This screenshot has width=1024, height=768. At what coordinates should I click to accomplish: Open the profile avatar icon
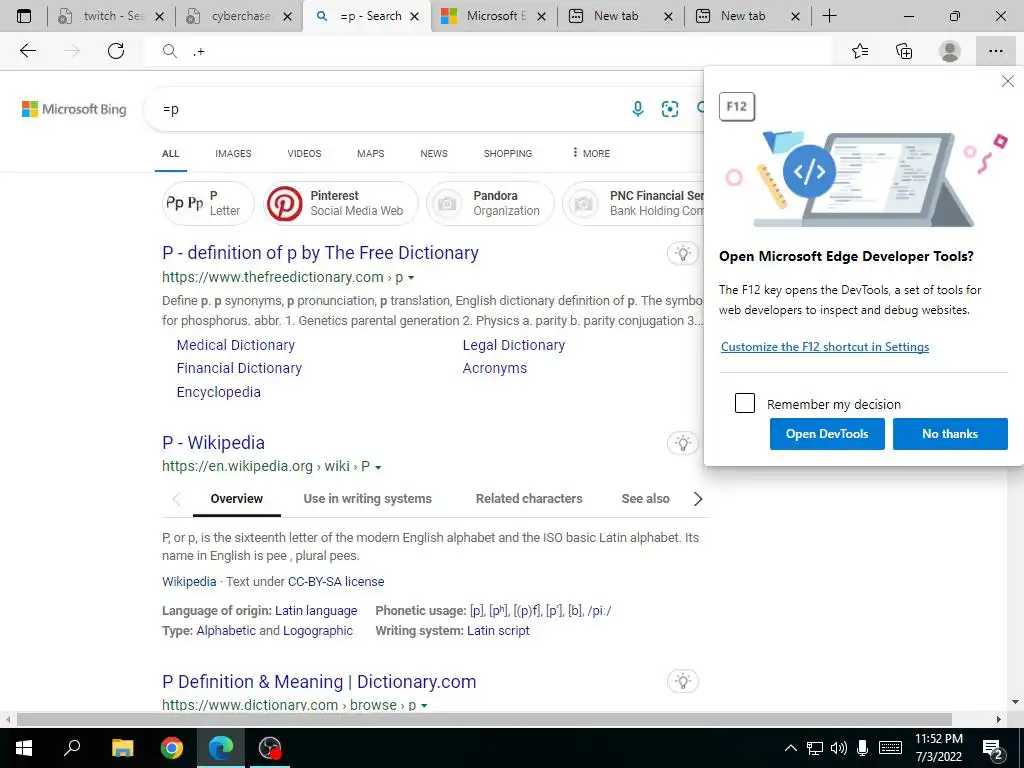coord(950,51)
